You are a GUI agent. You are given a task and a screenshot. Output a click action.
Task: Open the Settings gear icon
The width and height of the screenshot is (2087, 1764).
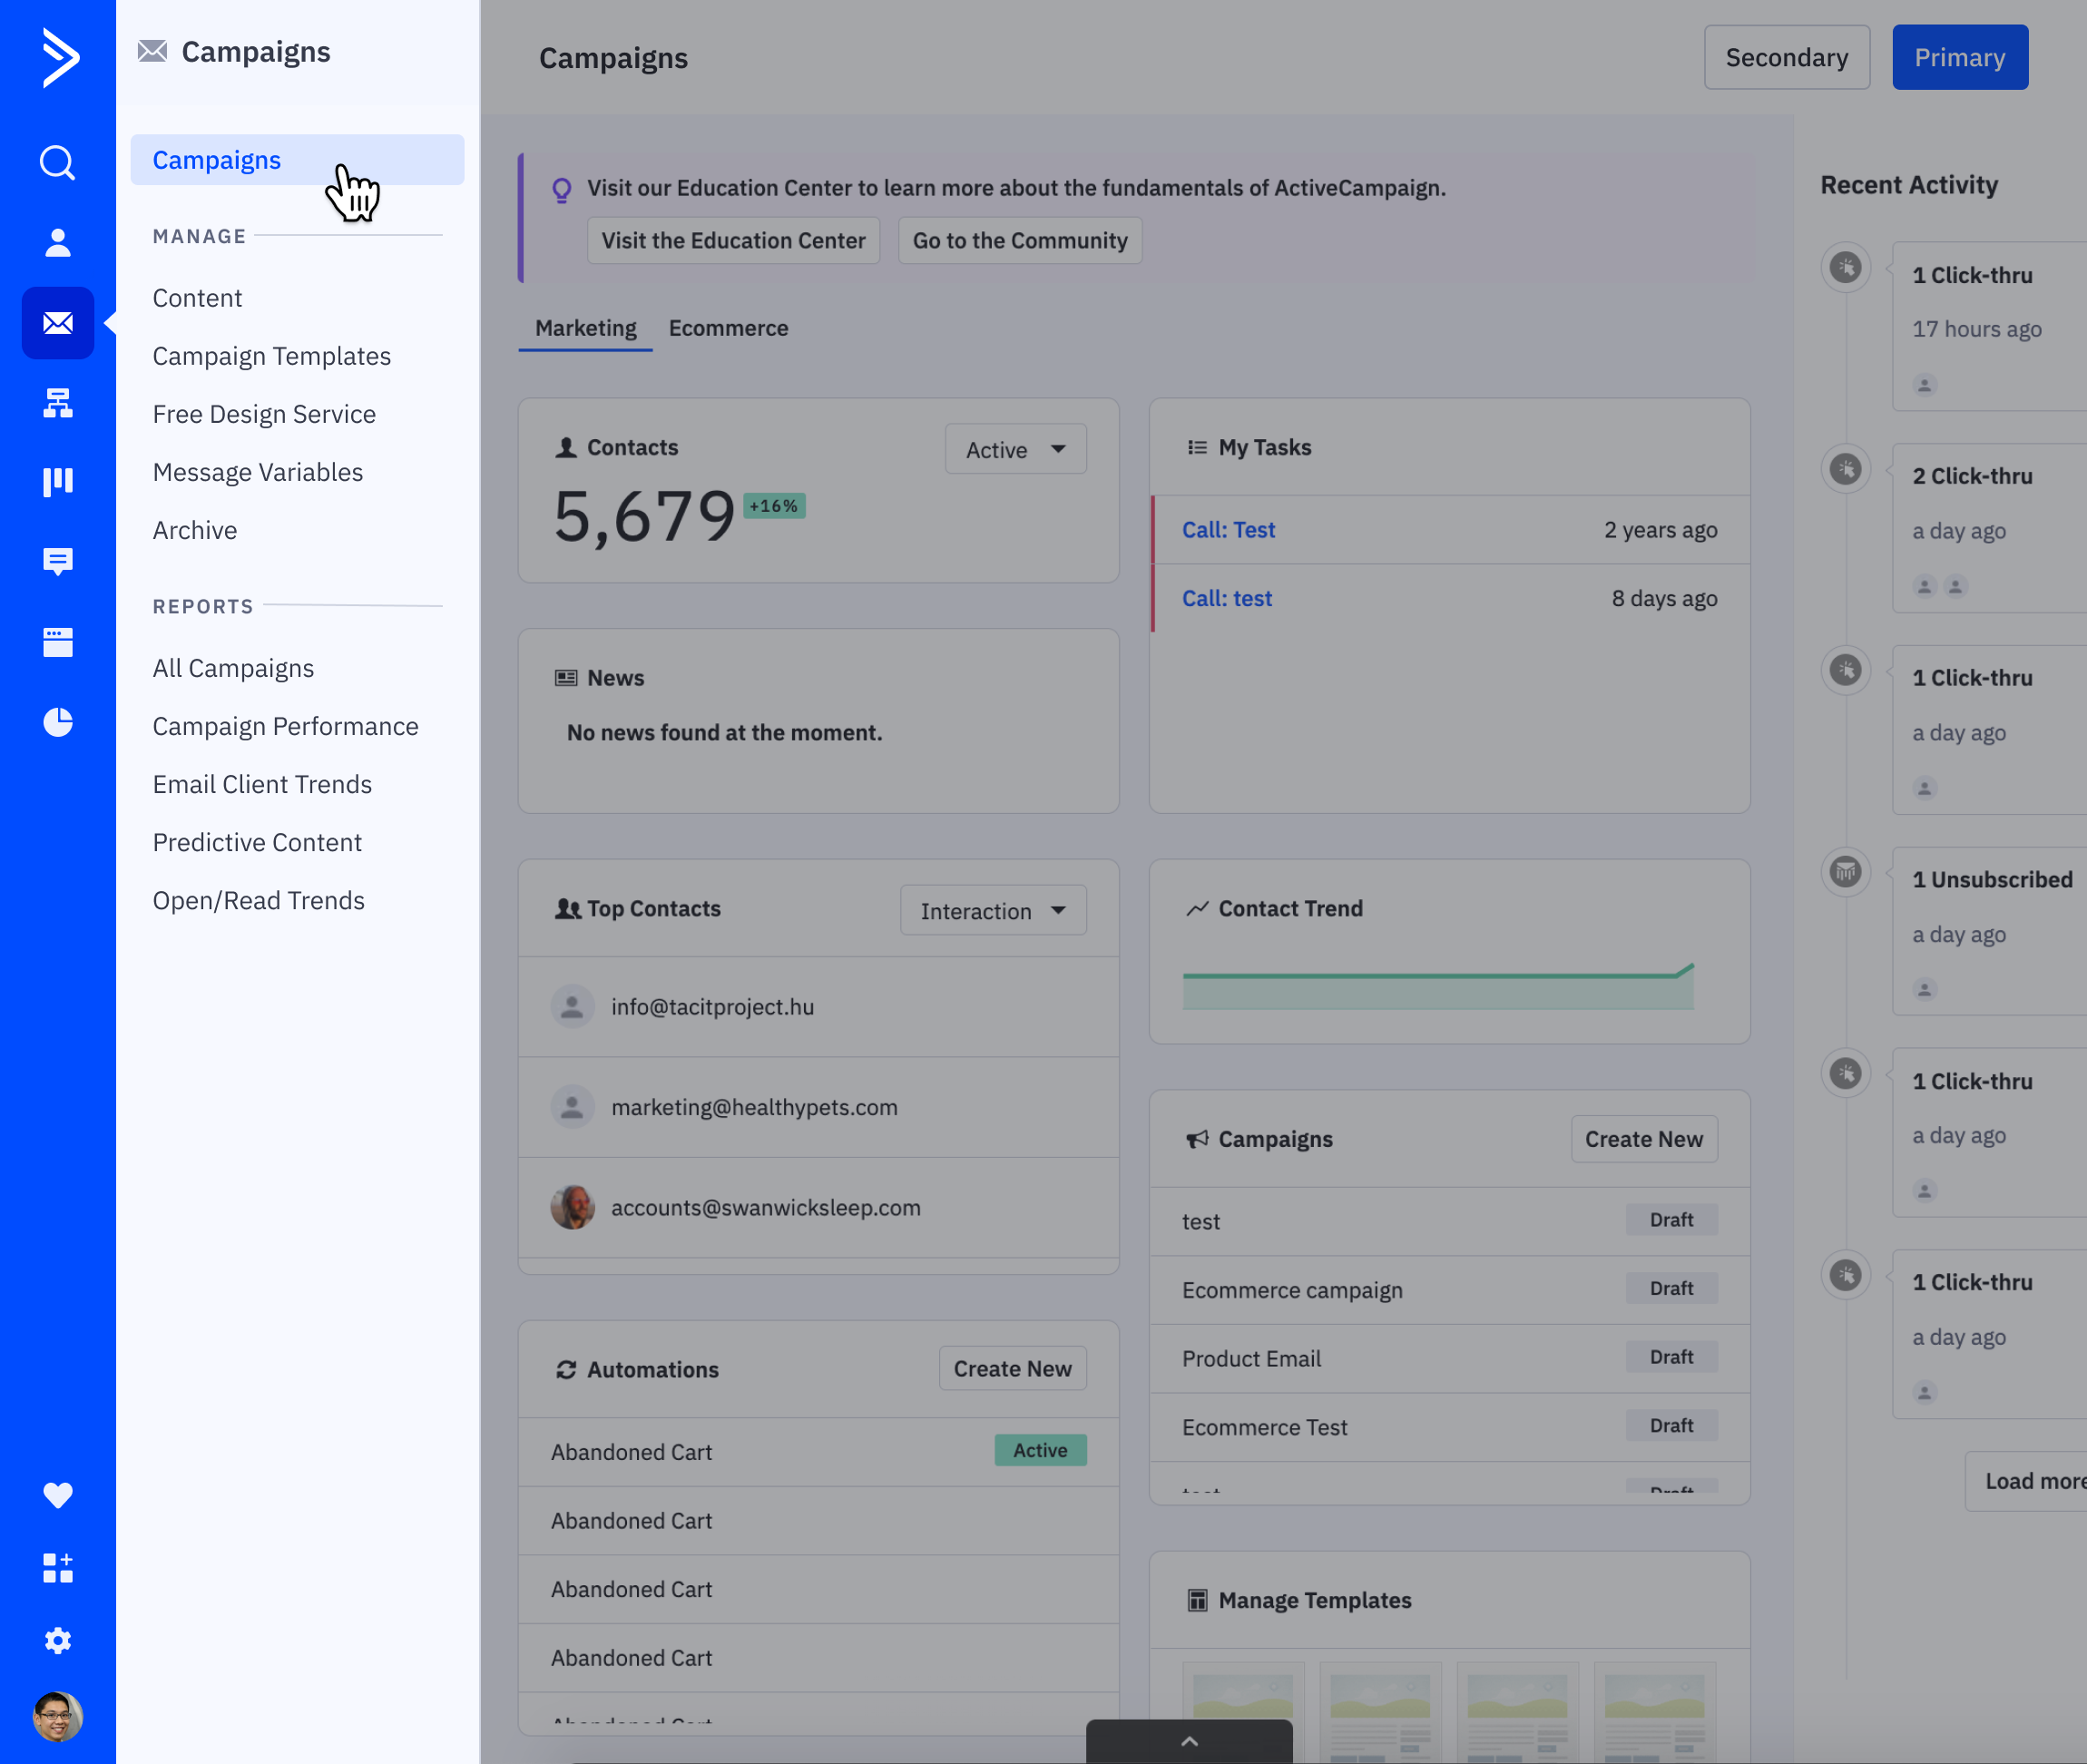point(58,1641)
